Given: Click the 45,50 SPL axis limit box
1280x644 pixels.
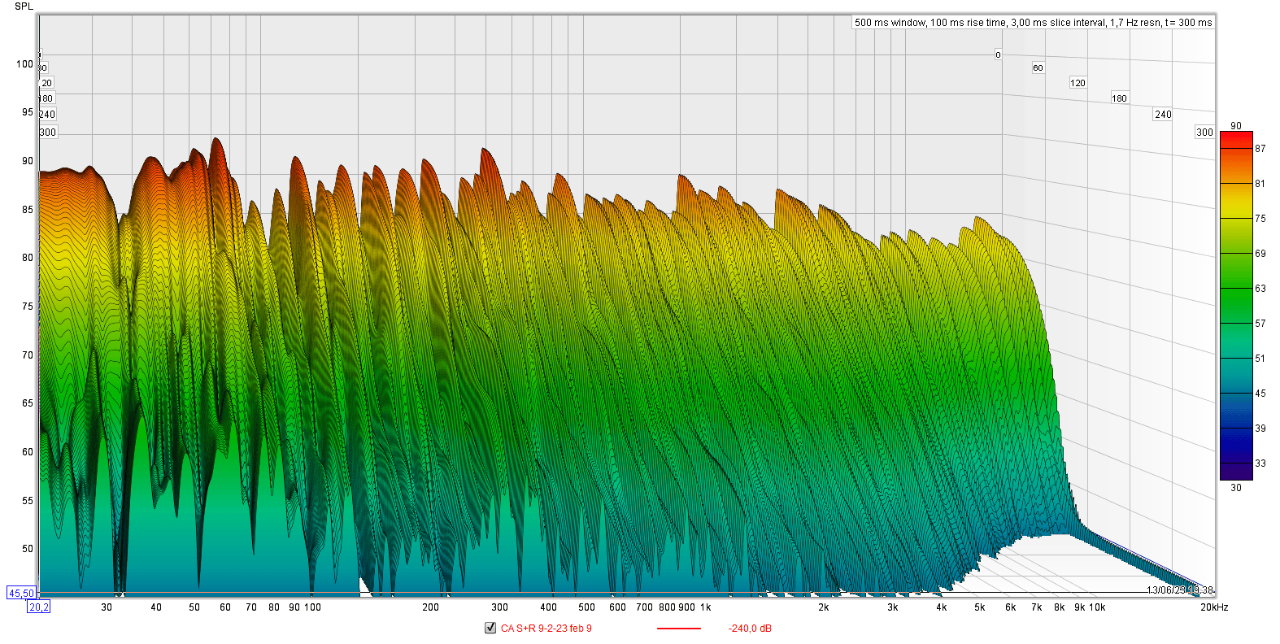Looking at the screenshot, I should (21, 592).
